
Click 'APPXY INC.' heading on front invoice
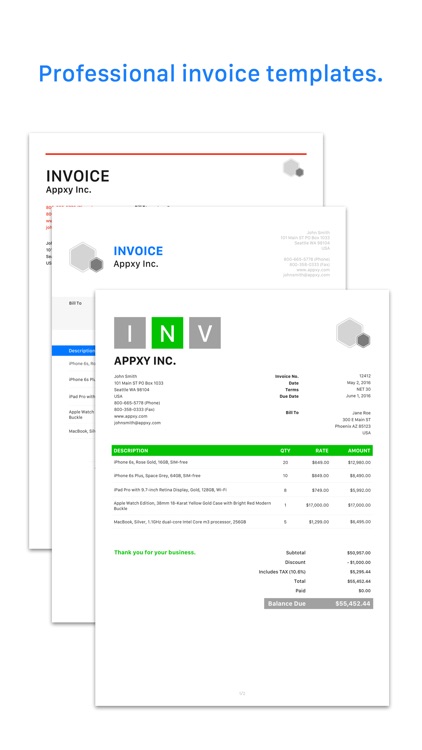(x=144, y=361)
